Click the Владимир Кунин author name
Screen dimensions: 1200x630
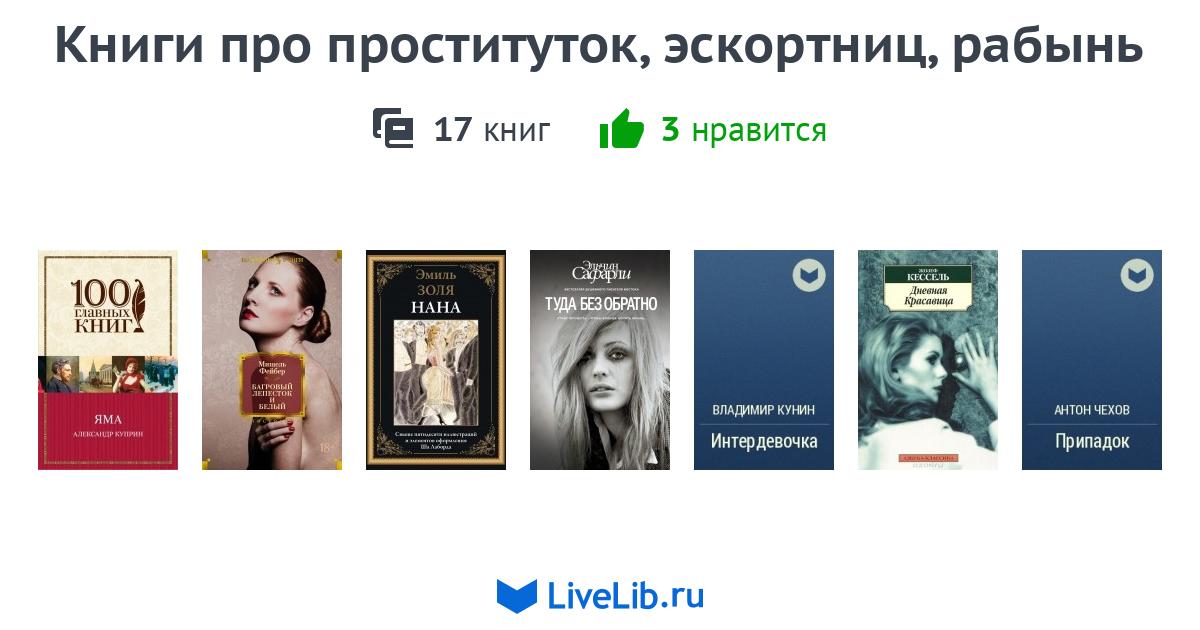point(764,410)
